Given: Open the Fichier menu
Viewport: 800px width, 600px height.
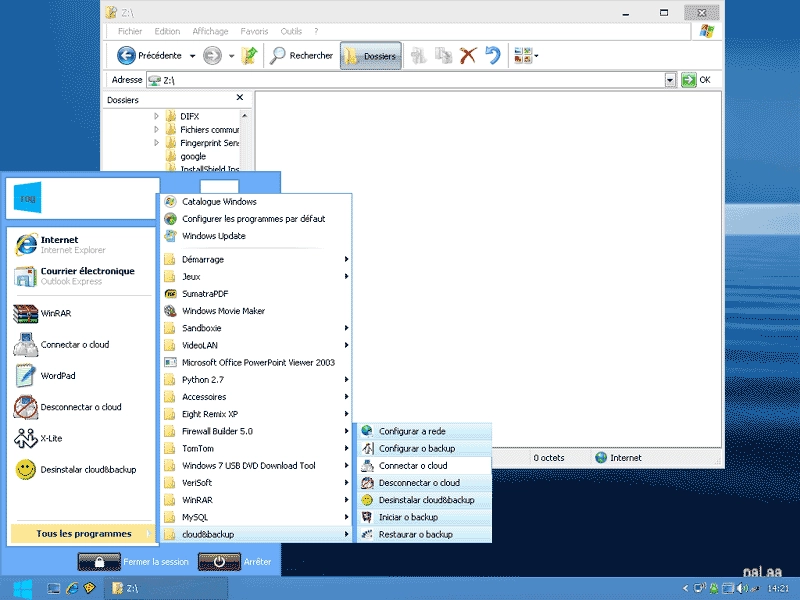Looking at the screenshot, I should (130, 31).
